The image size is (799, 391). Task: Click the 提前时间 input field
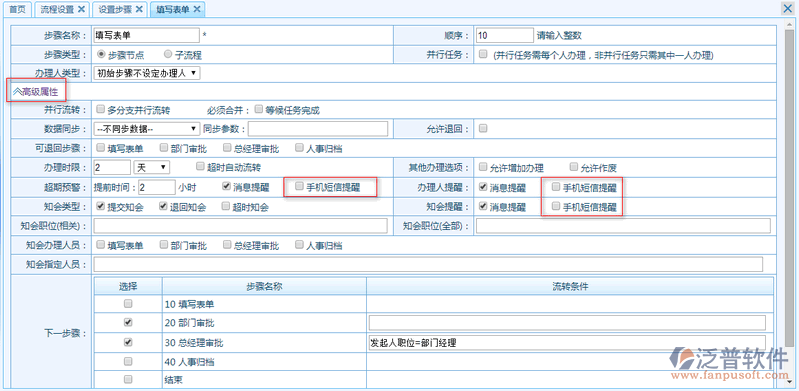pos(157,187)
